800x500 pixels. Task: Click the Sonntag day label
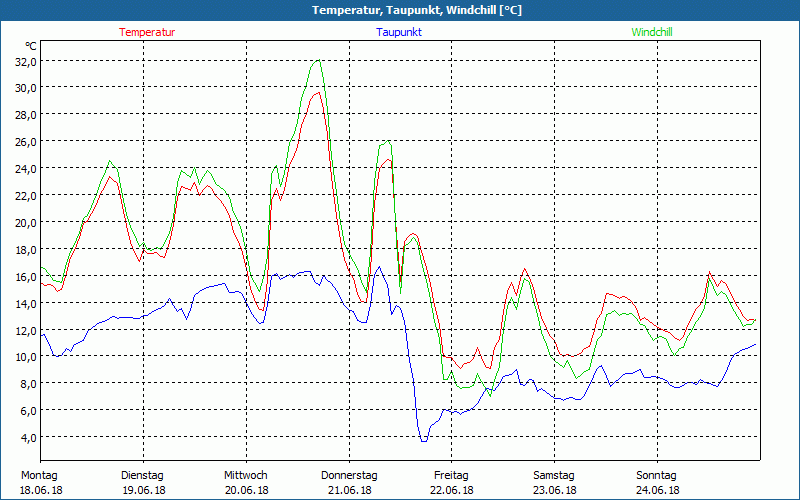656,476
